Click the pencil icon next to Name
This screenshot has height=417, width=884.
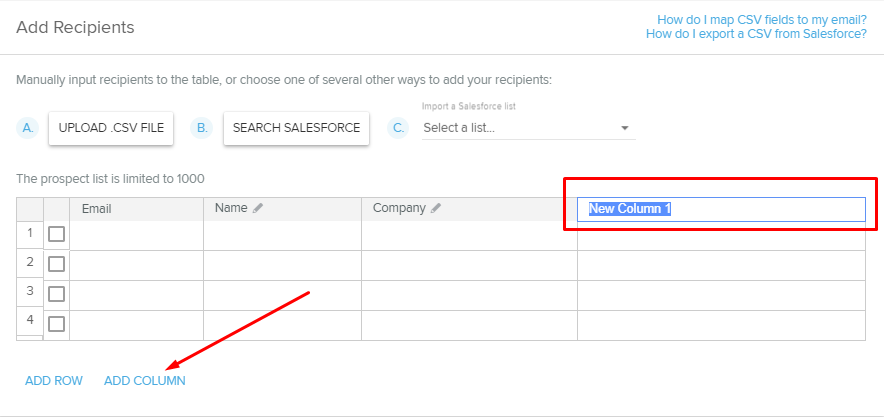click(258, 208)
